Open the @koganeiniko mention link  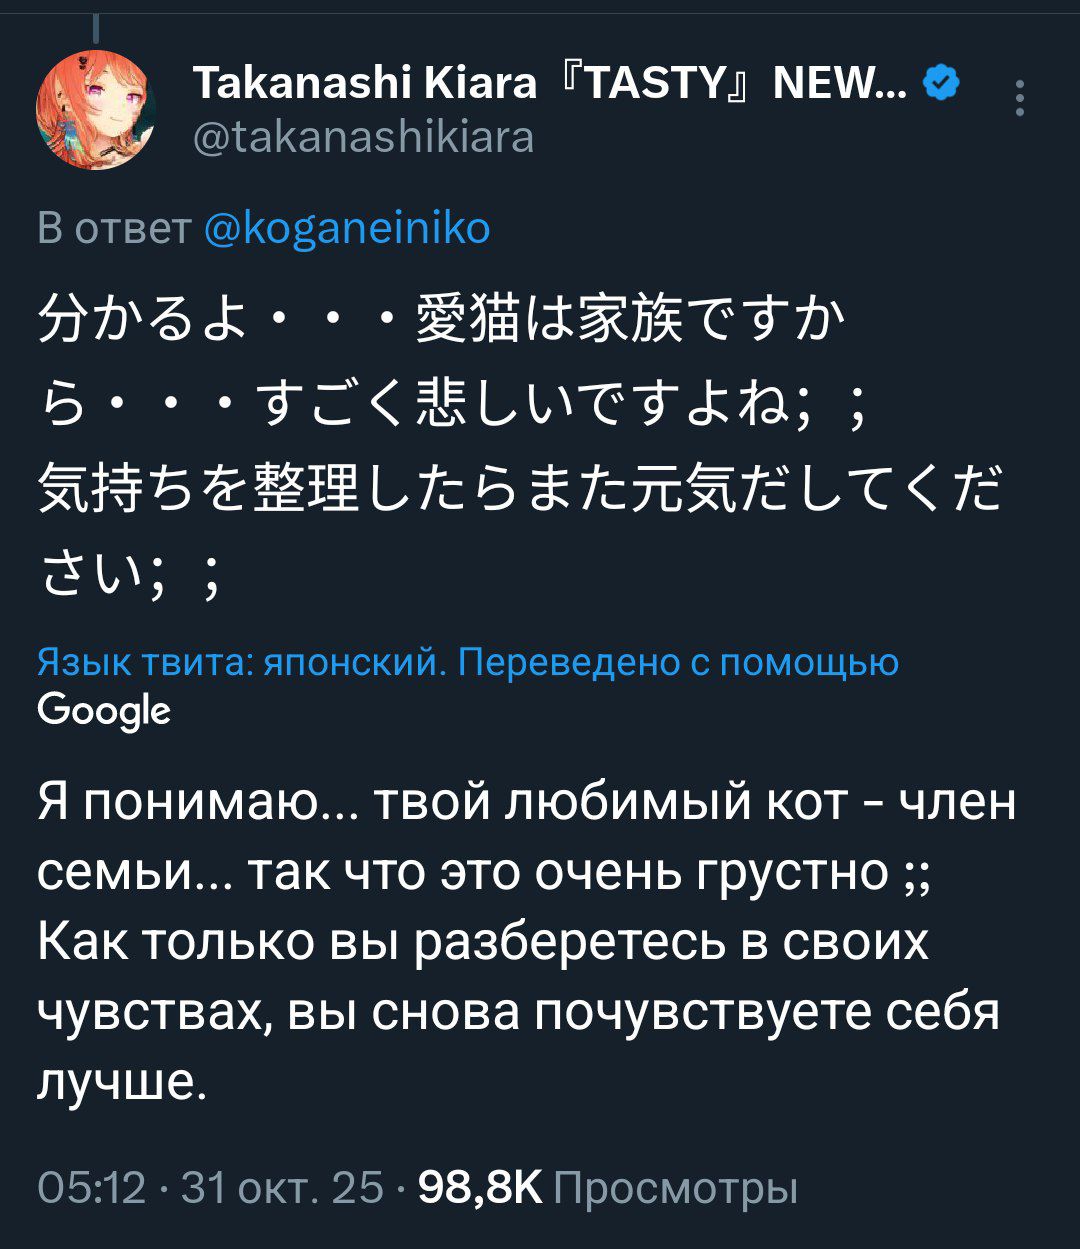(347, 228)
